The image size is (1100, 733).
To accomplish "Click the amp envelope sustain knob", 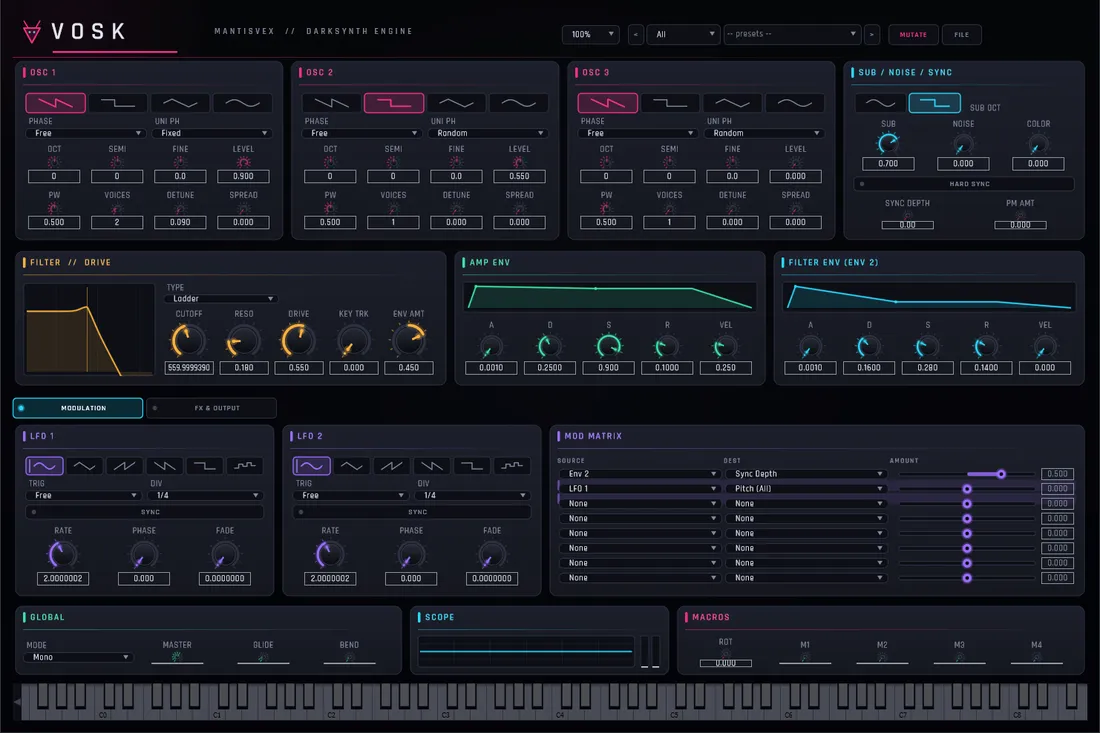I will 608,346.
